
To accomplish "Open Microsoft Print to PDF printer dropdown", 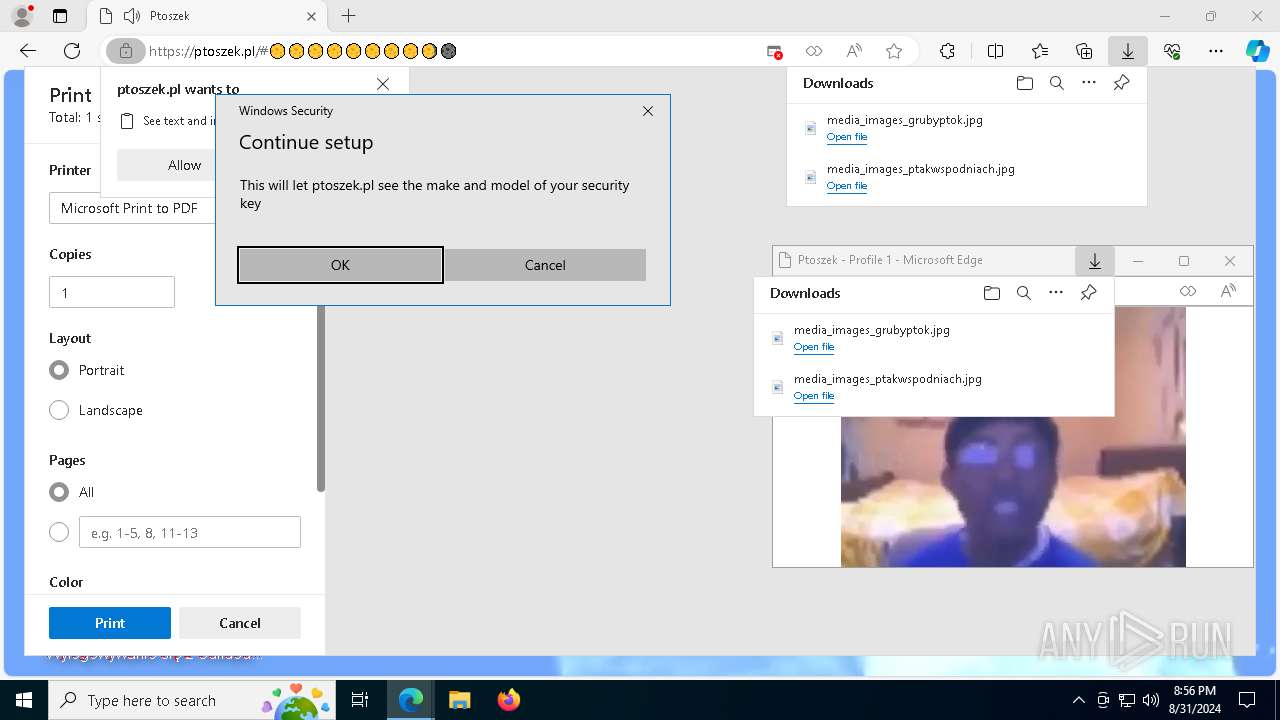I will pyautogui.click(x=133, y=208).
